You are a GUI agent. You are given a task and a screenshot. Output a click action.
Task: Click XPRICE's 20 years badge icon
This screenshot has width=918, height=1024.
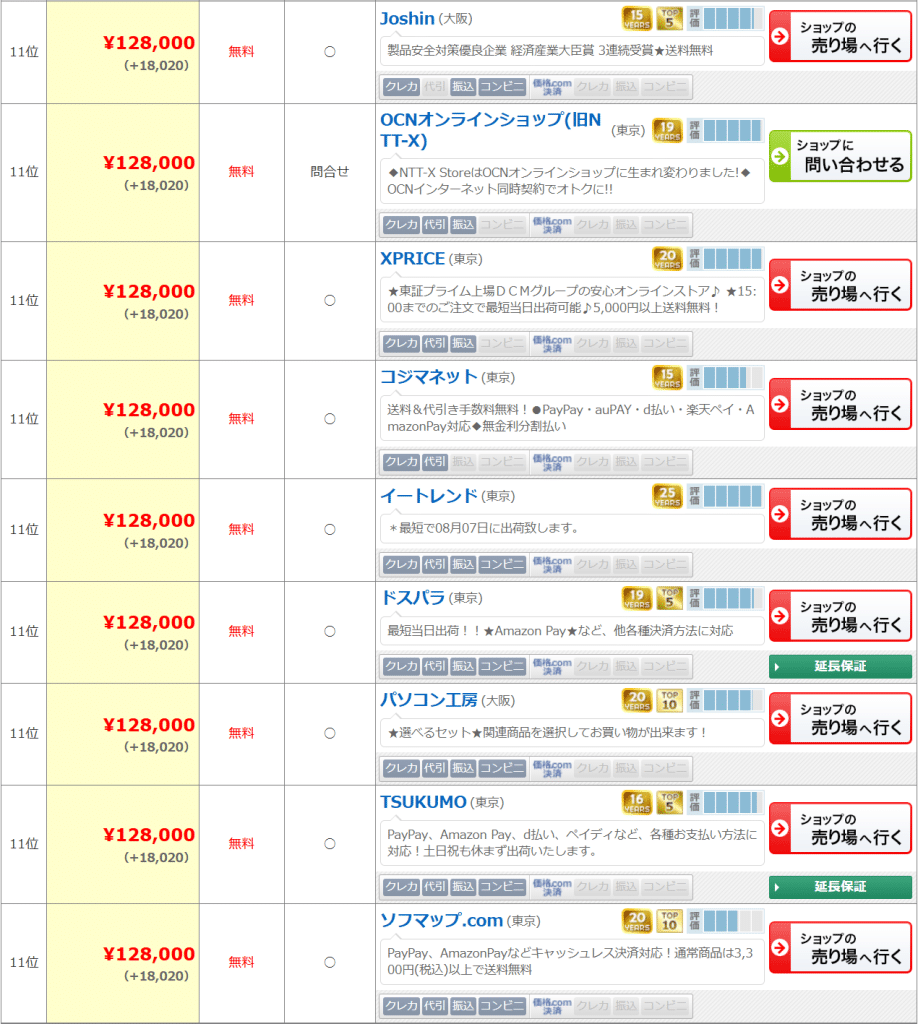[x=667, y=259]
